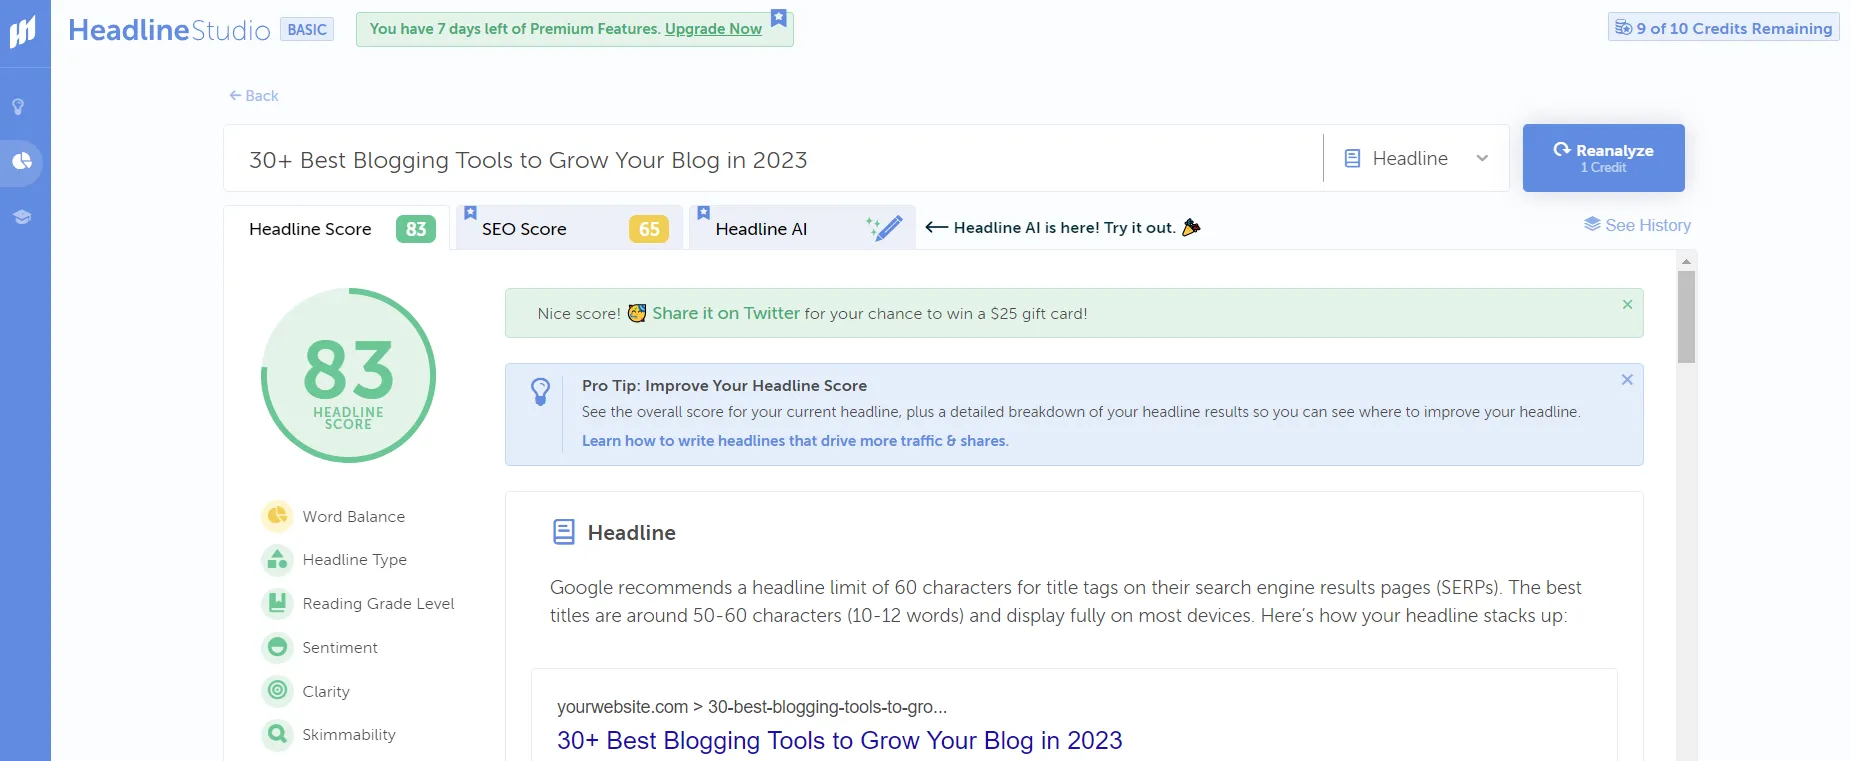Click the CoSchedule logo in sidebar
Screen dimensions: 1851x761
pos(23,32)
